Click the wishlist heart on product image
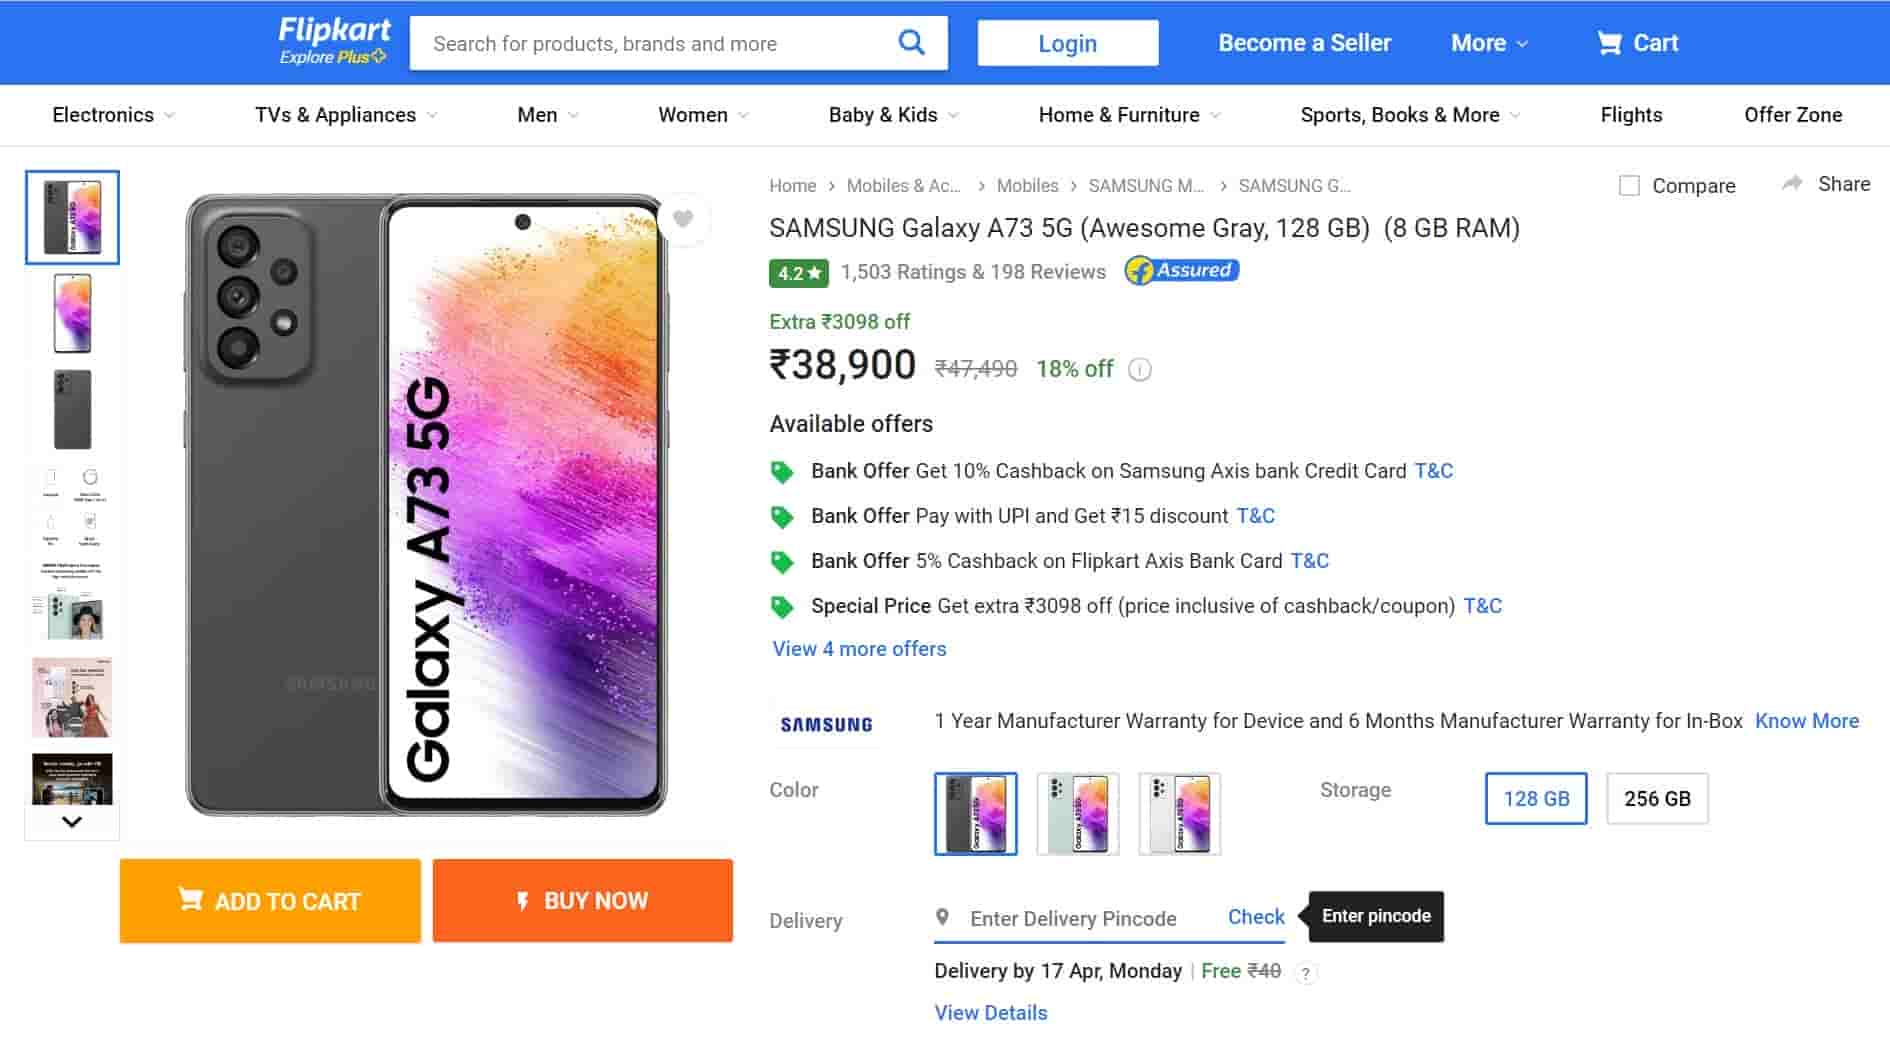Image resolution: width=1890 pixels, height=1045 pixels. pos(683,218)
